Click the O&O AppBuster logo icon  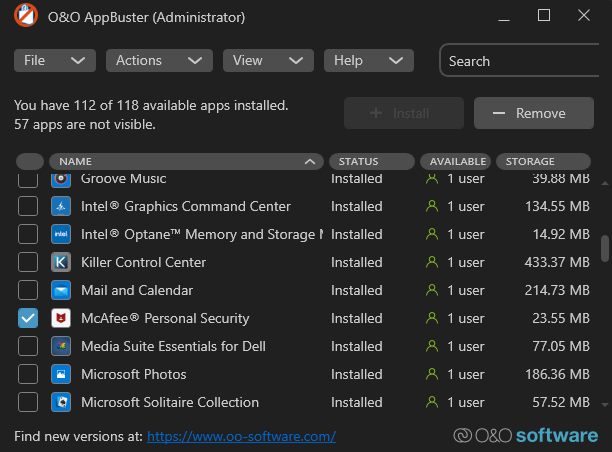point(26,16)
